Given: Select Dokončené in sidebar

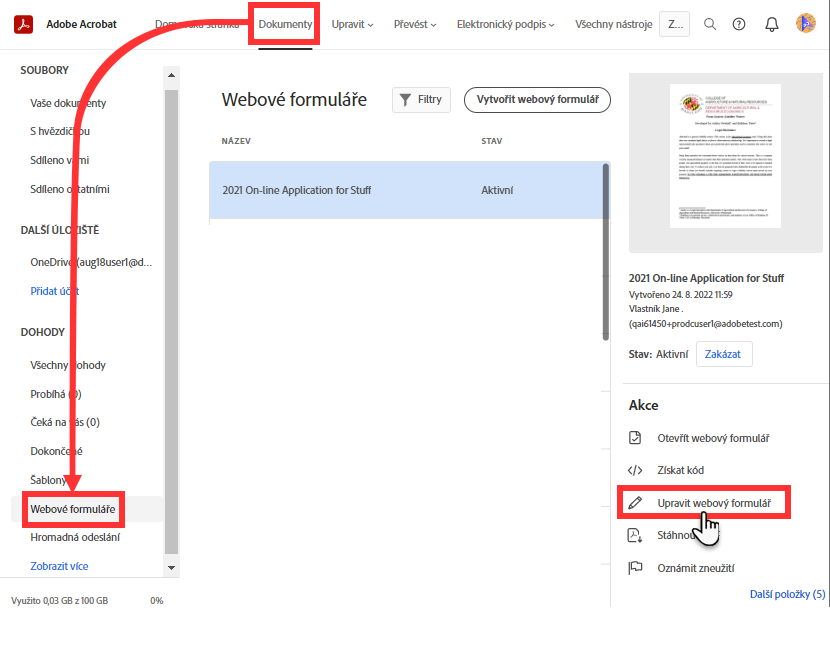Looking at the screenshot, I should (x=56, y=451).
